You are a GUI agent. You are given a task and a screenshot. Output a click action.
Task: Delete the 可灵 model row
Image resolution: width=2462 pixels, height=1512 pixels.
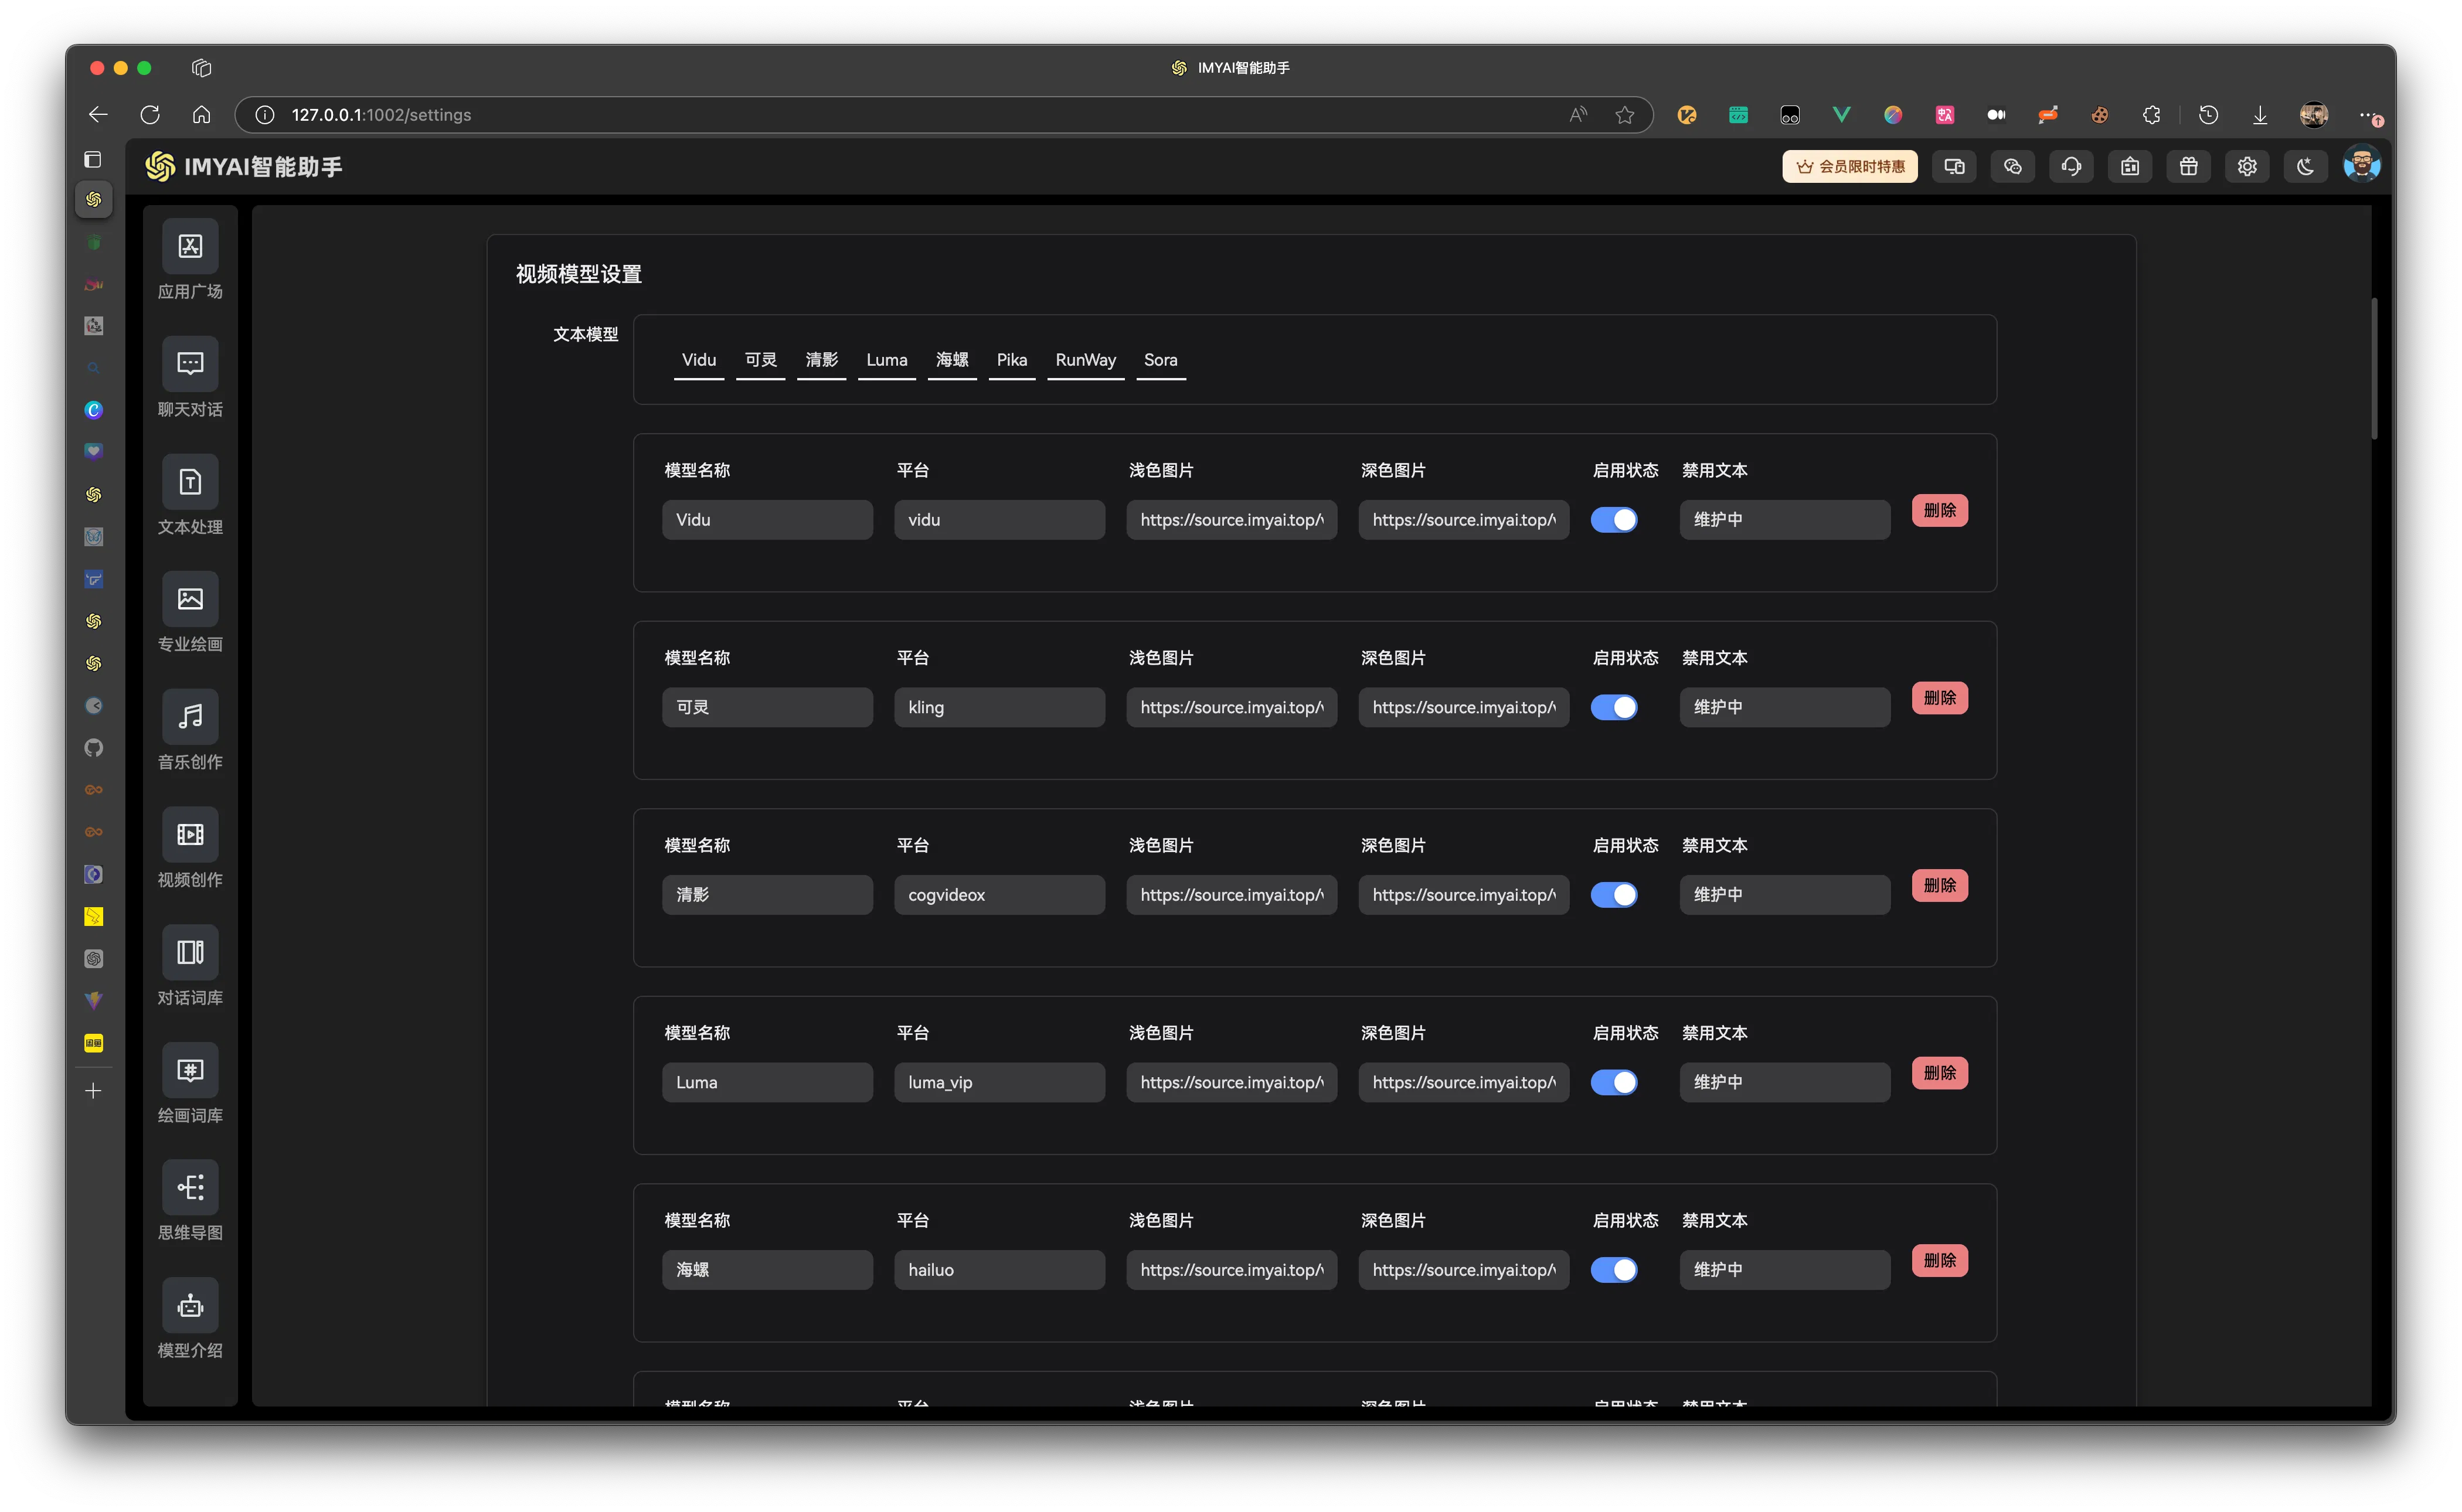(1939, 698)
